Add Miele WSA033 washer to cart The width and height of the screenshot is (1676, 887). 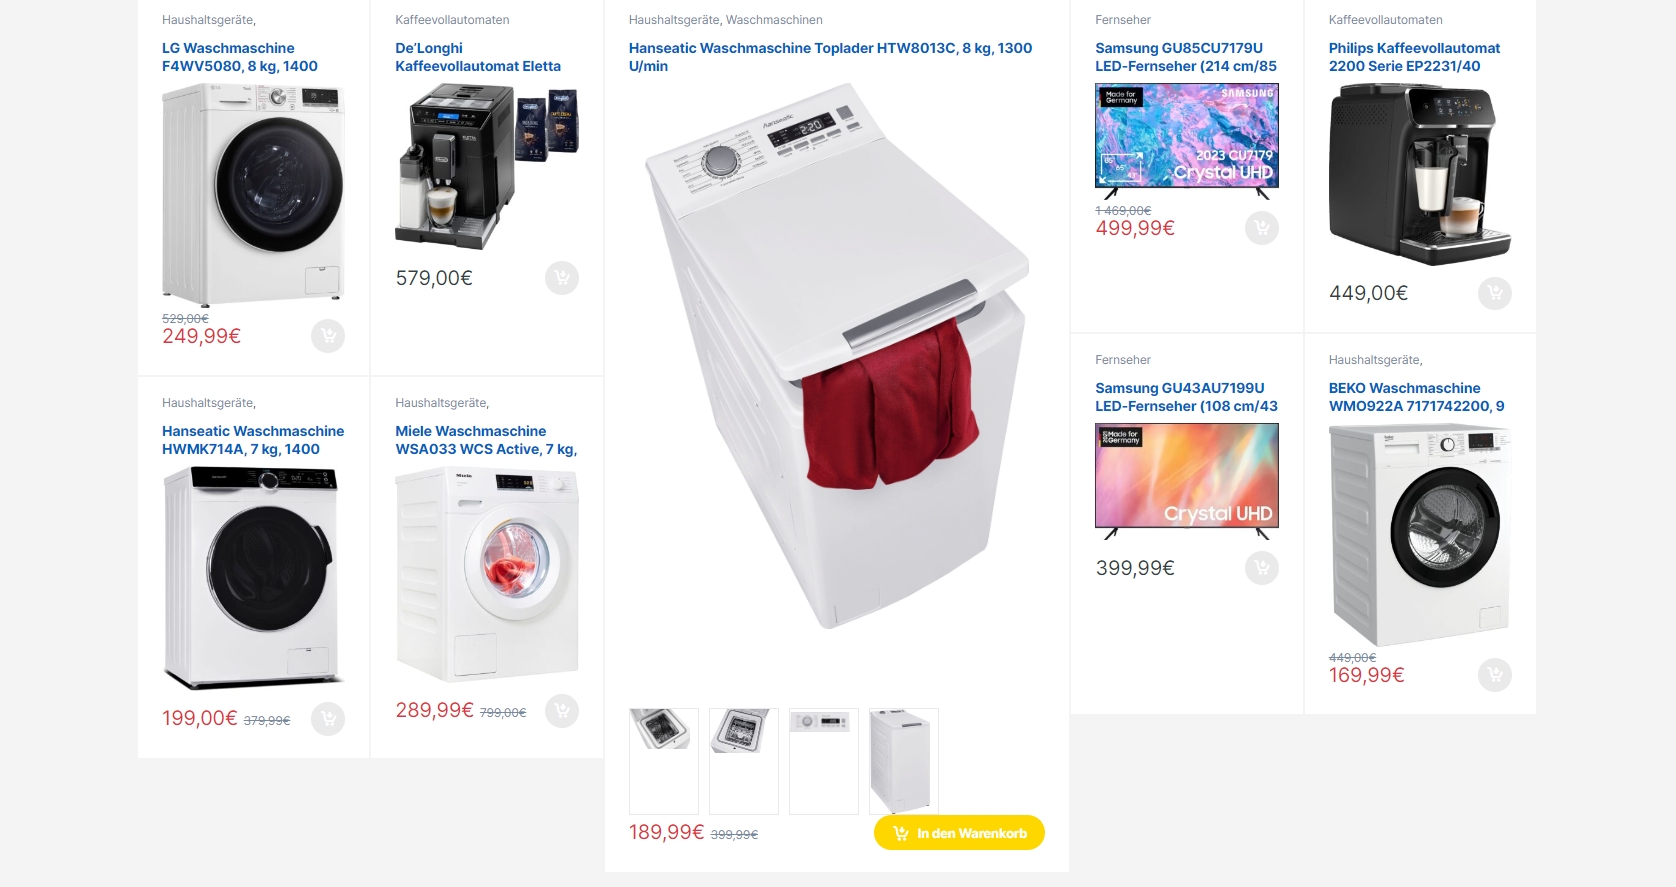click(562, 711)
